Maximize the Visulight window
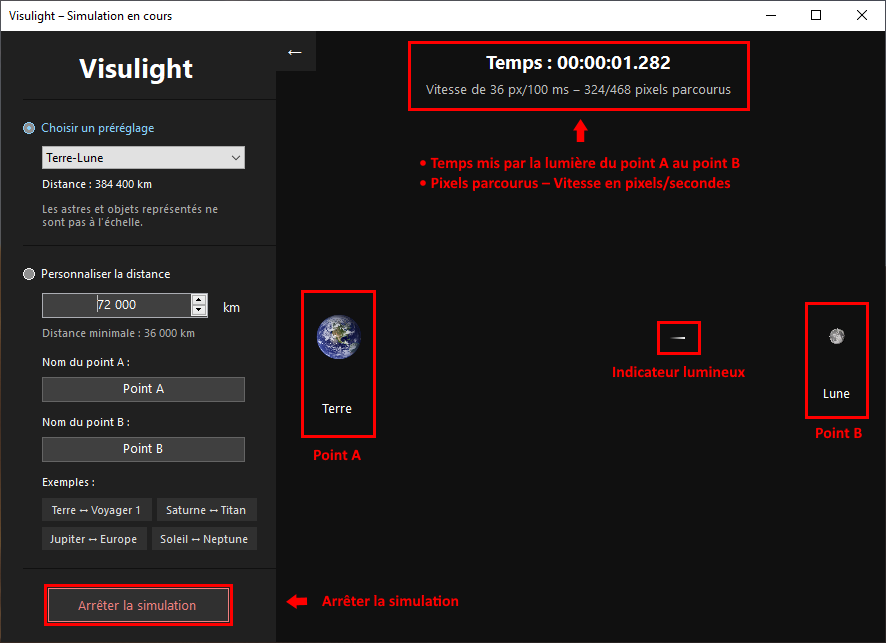Viewport: 886px width, 643px height. pyautogui.click(x=816, y=15)
